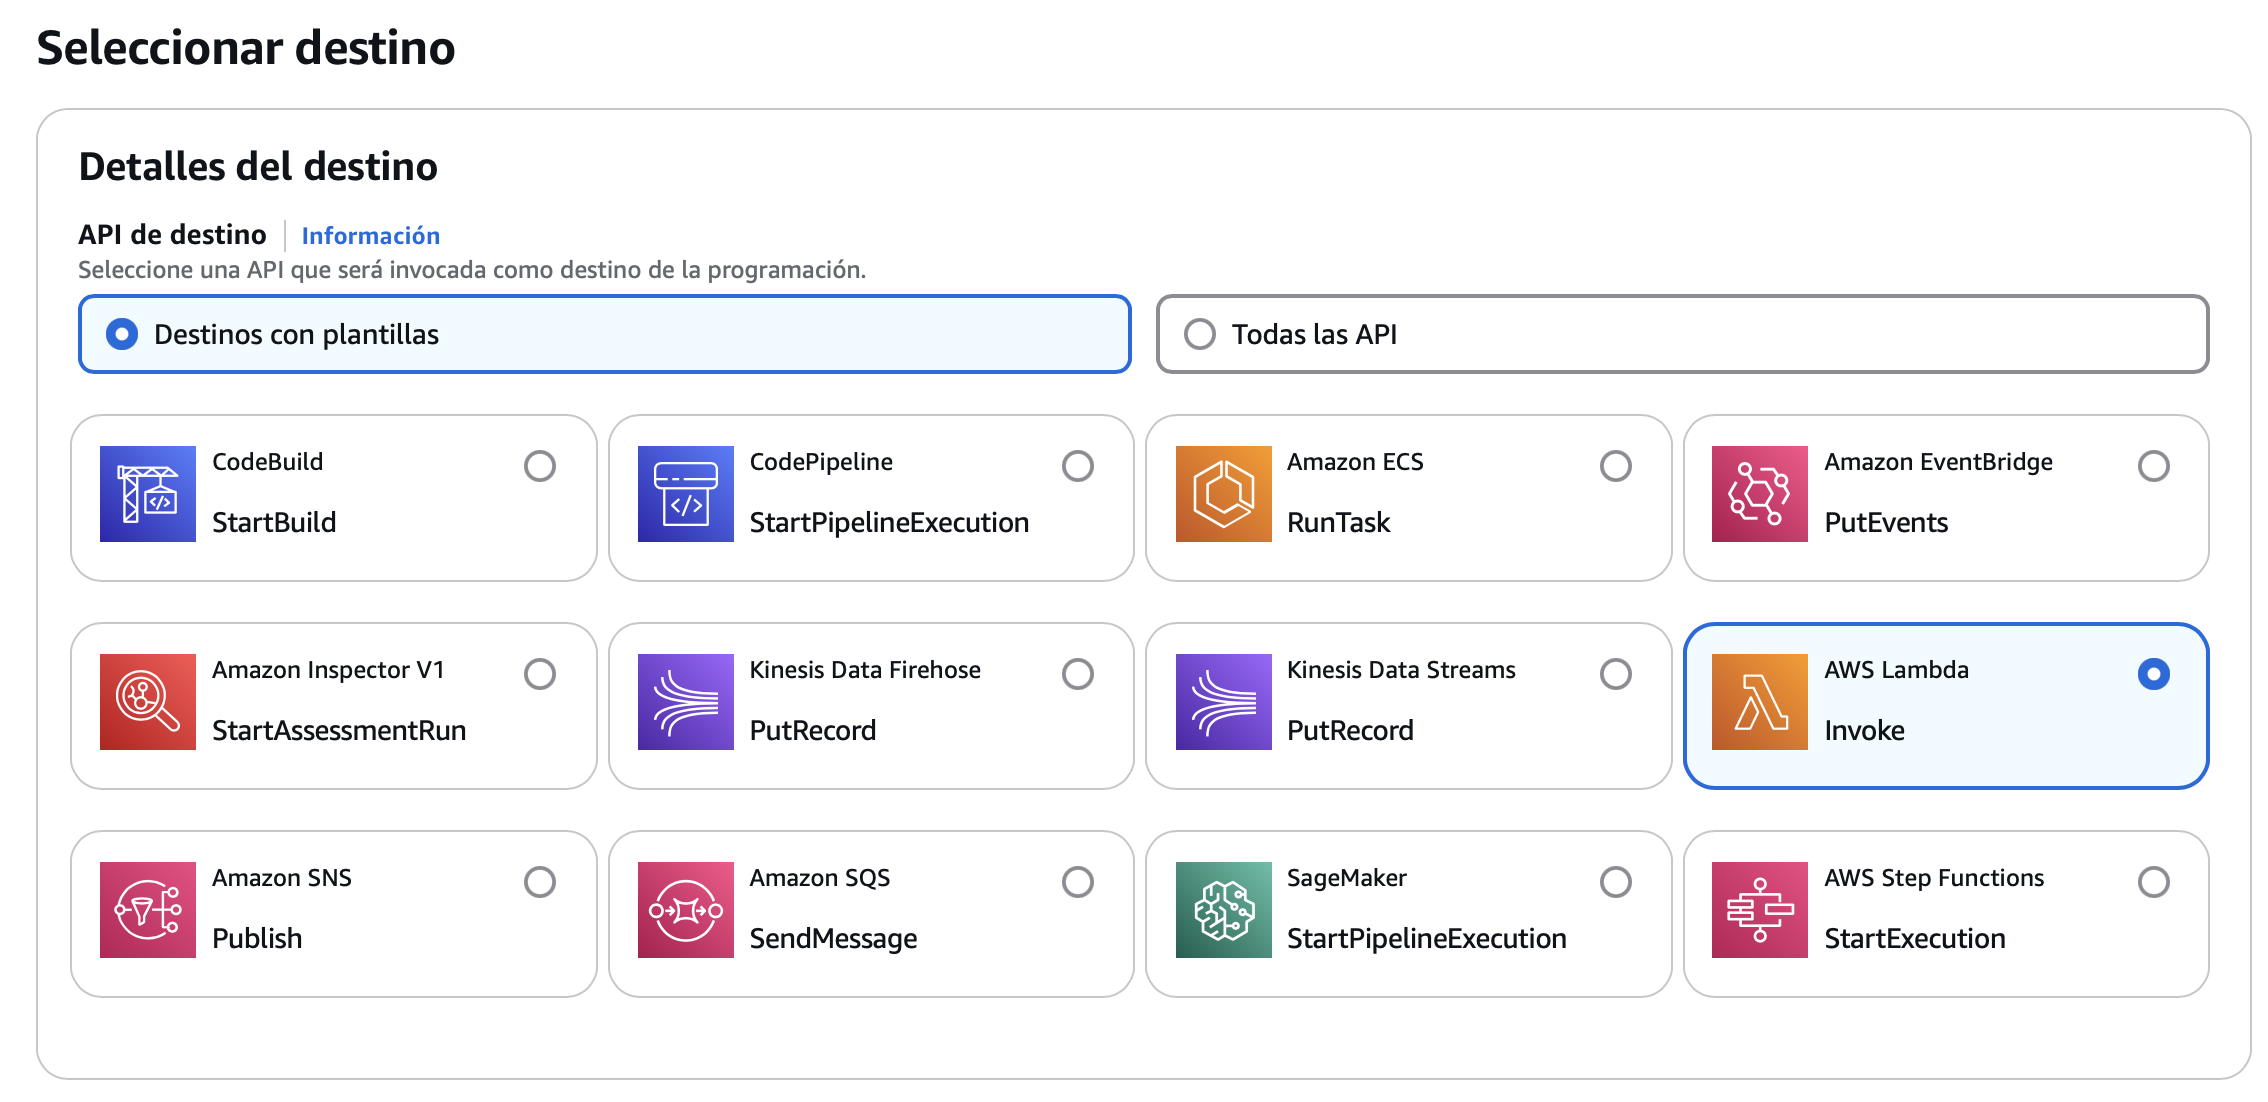The height and width of the screenshot is (1102, 2268).
Task: Click the Amazon SQS icon
Action: (x=686, y=910)
